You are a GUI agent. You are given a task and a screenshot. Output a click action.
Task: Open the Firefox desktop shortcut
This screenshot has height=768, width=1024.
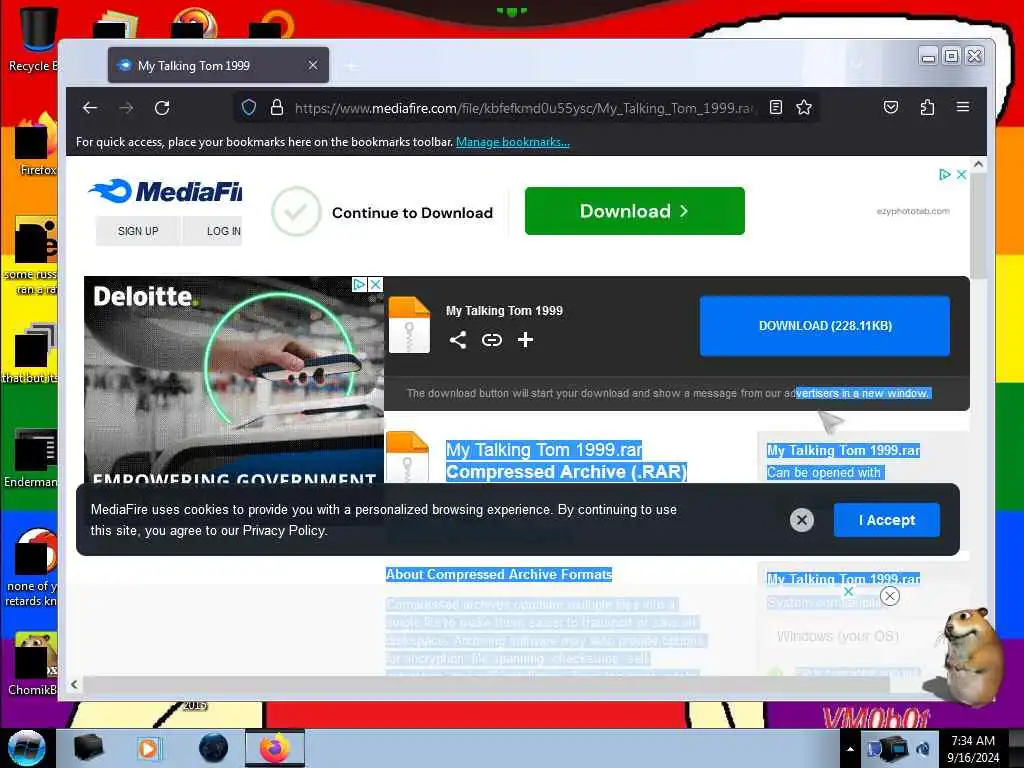point(34,144)
